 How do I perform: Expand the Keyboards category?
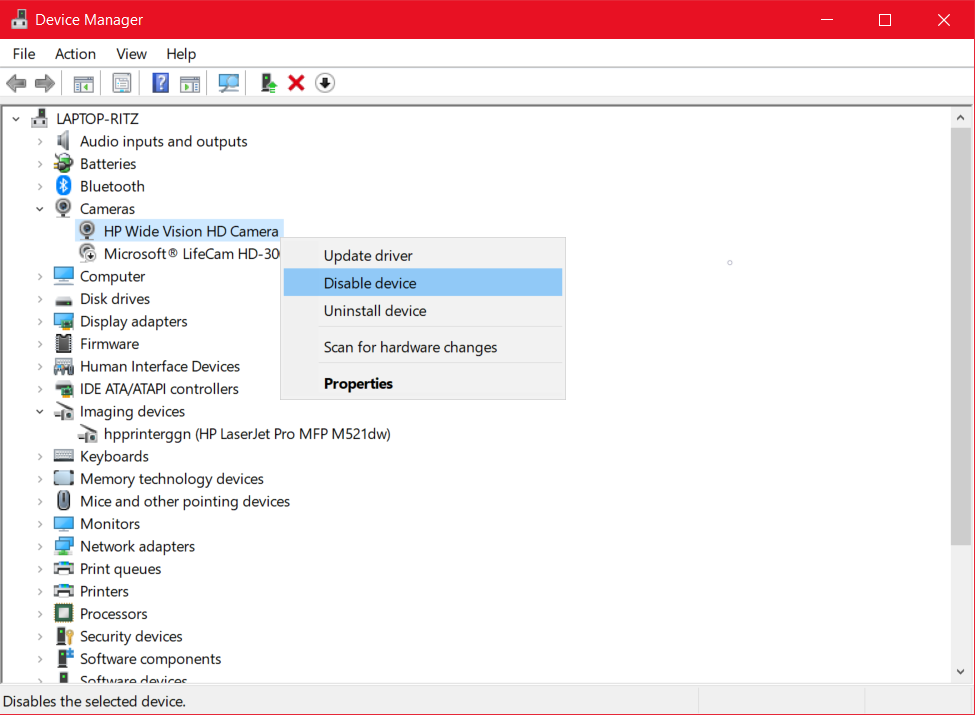(40, 456)
